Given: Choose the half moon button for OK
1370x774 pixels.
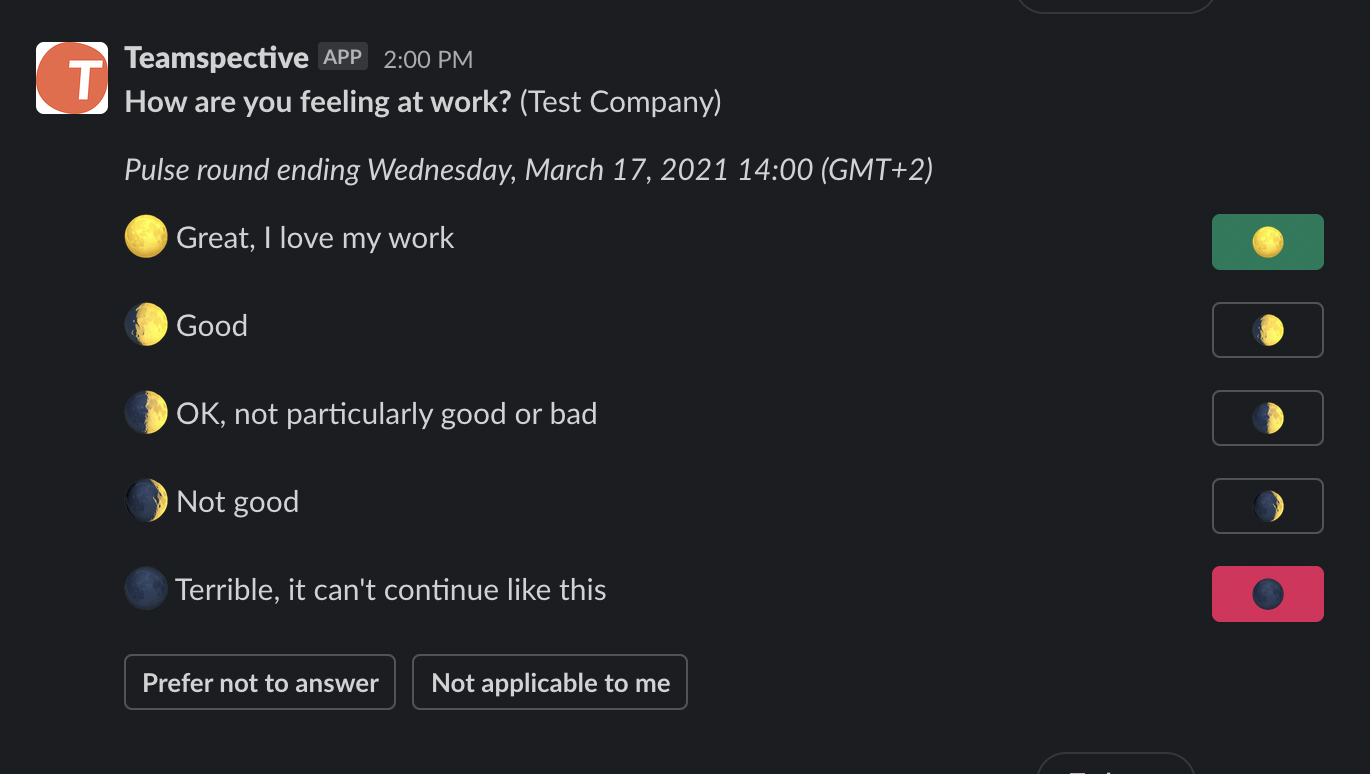Looking at the screenshot, I should pyautogui.click(x=1267, y=418).
